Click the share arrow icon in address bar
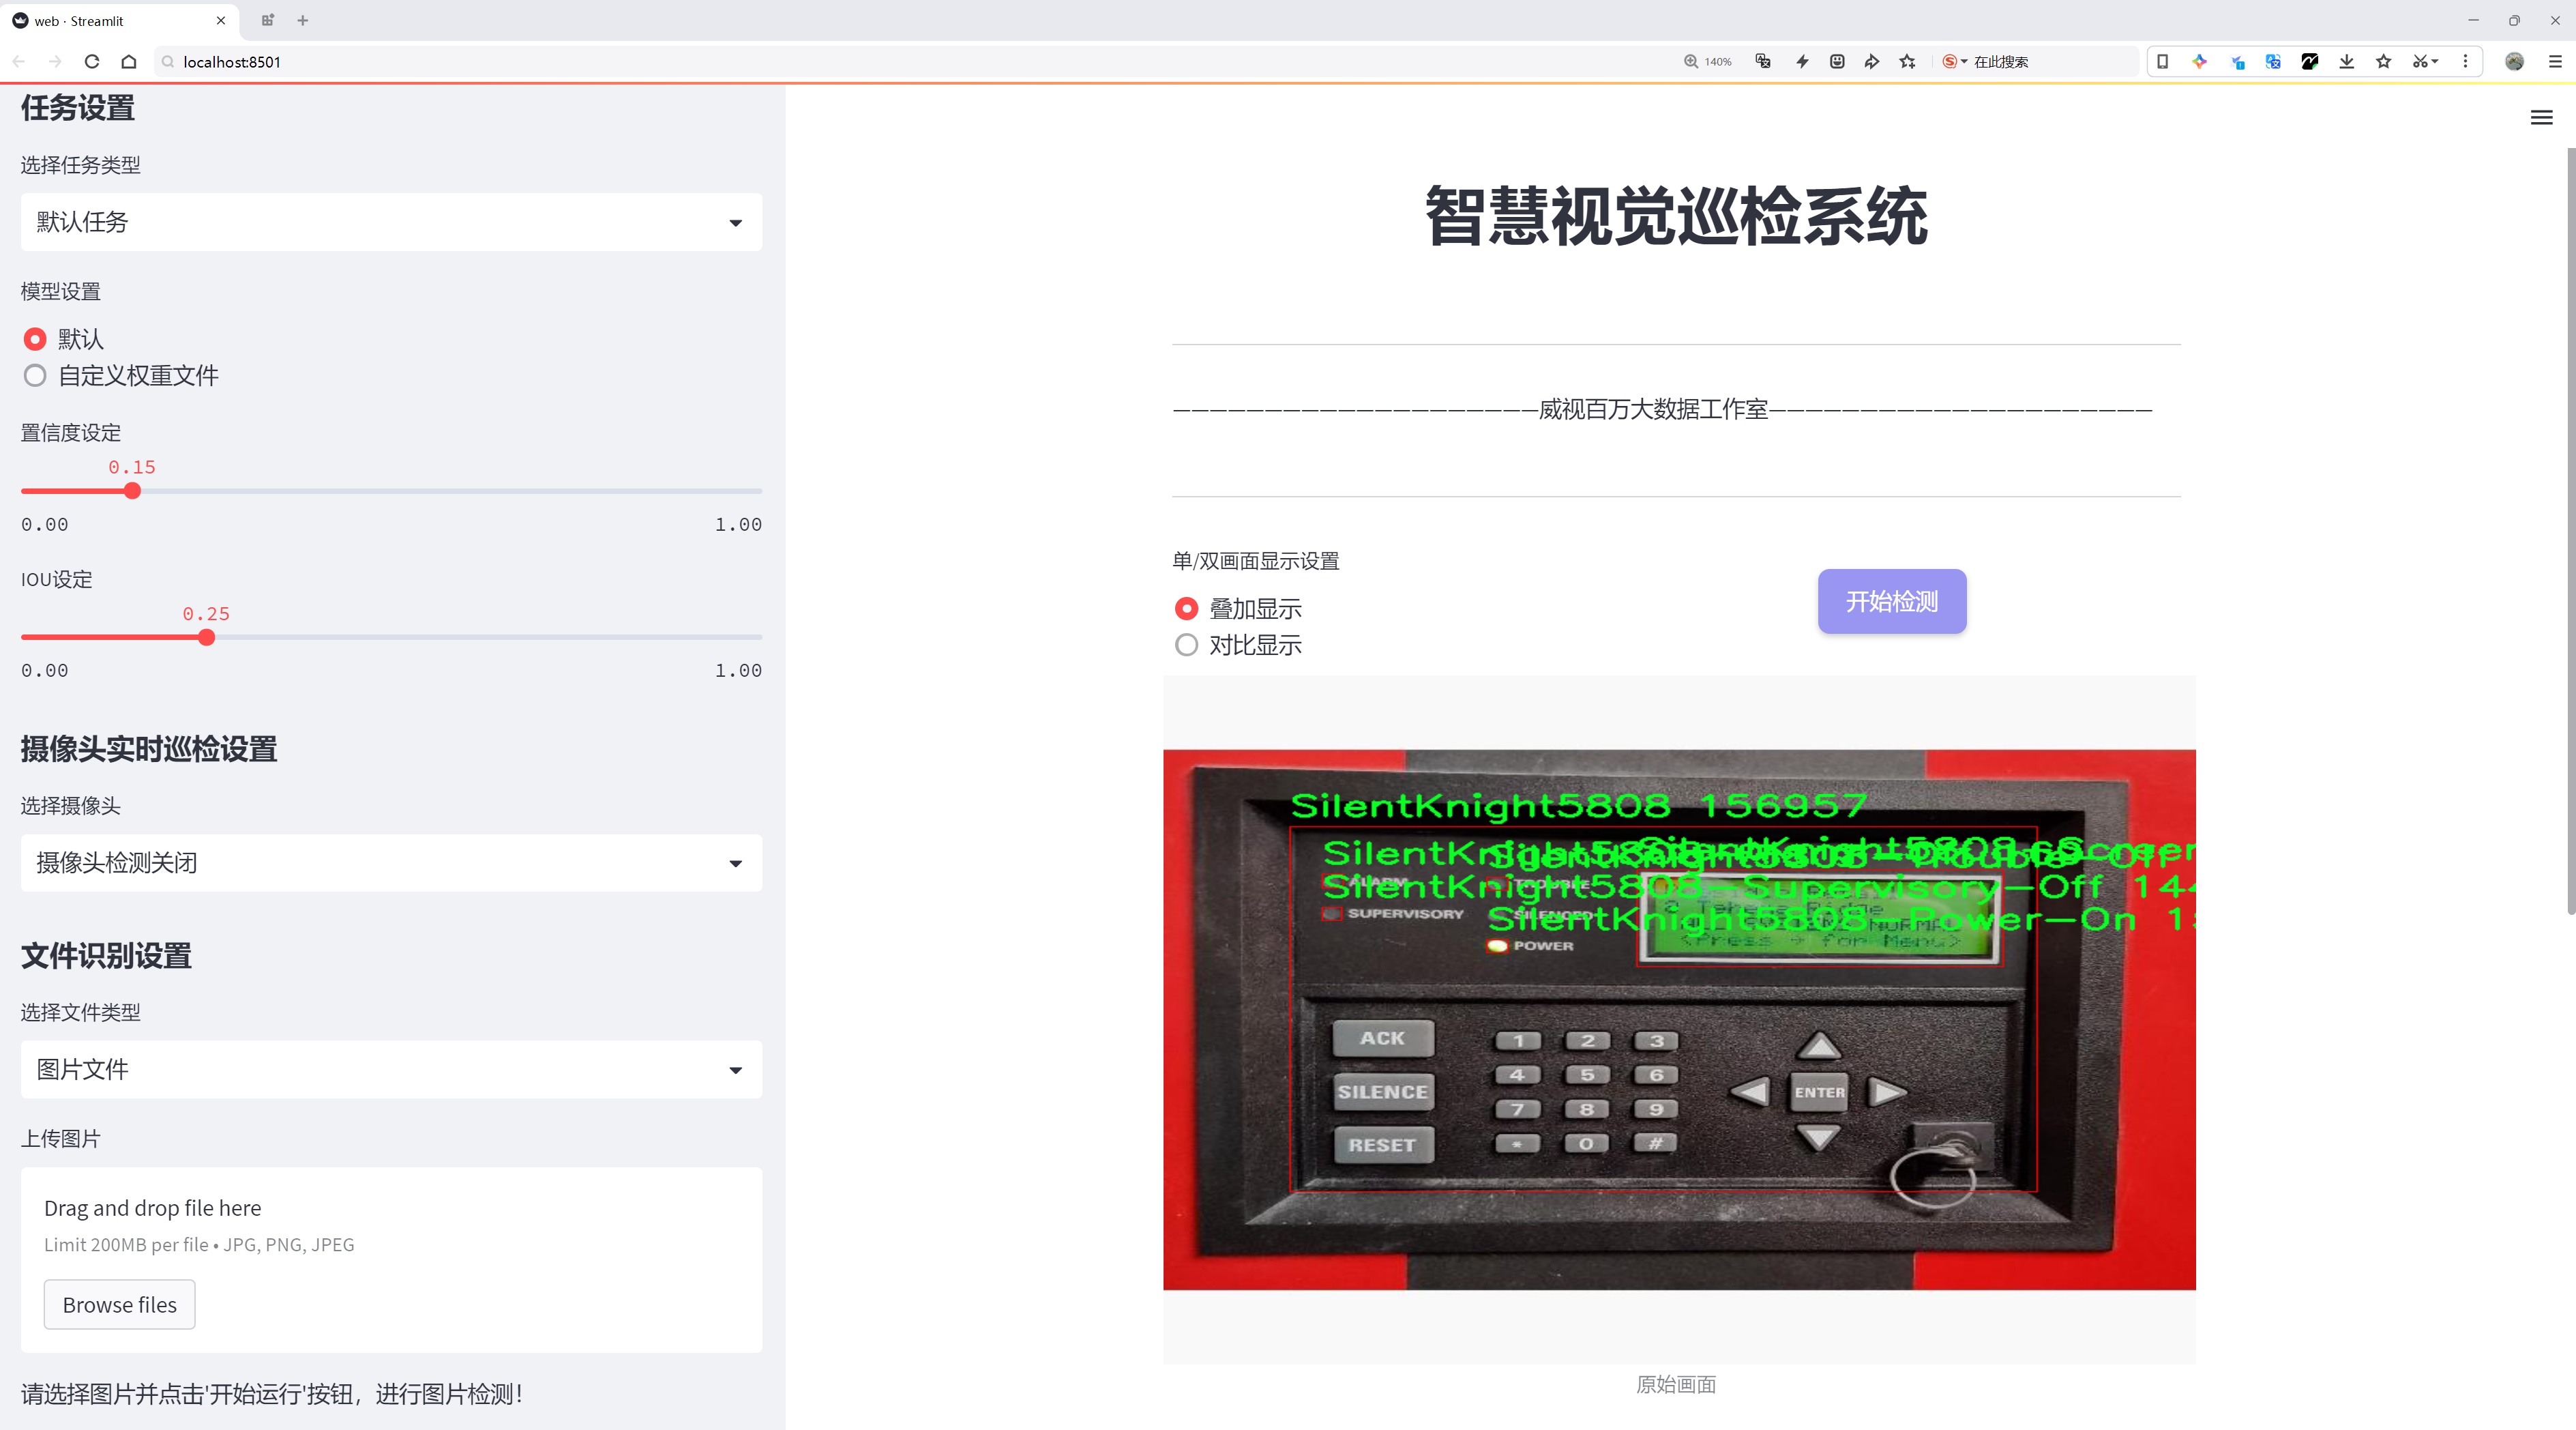The width and height of the screenshot is (2576, 1430). (1872, 61)
